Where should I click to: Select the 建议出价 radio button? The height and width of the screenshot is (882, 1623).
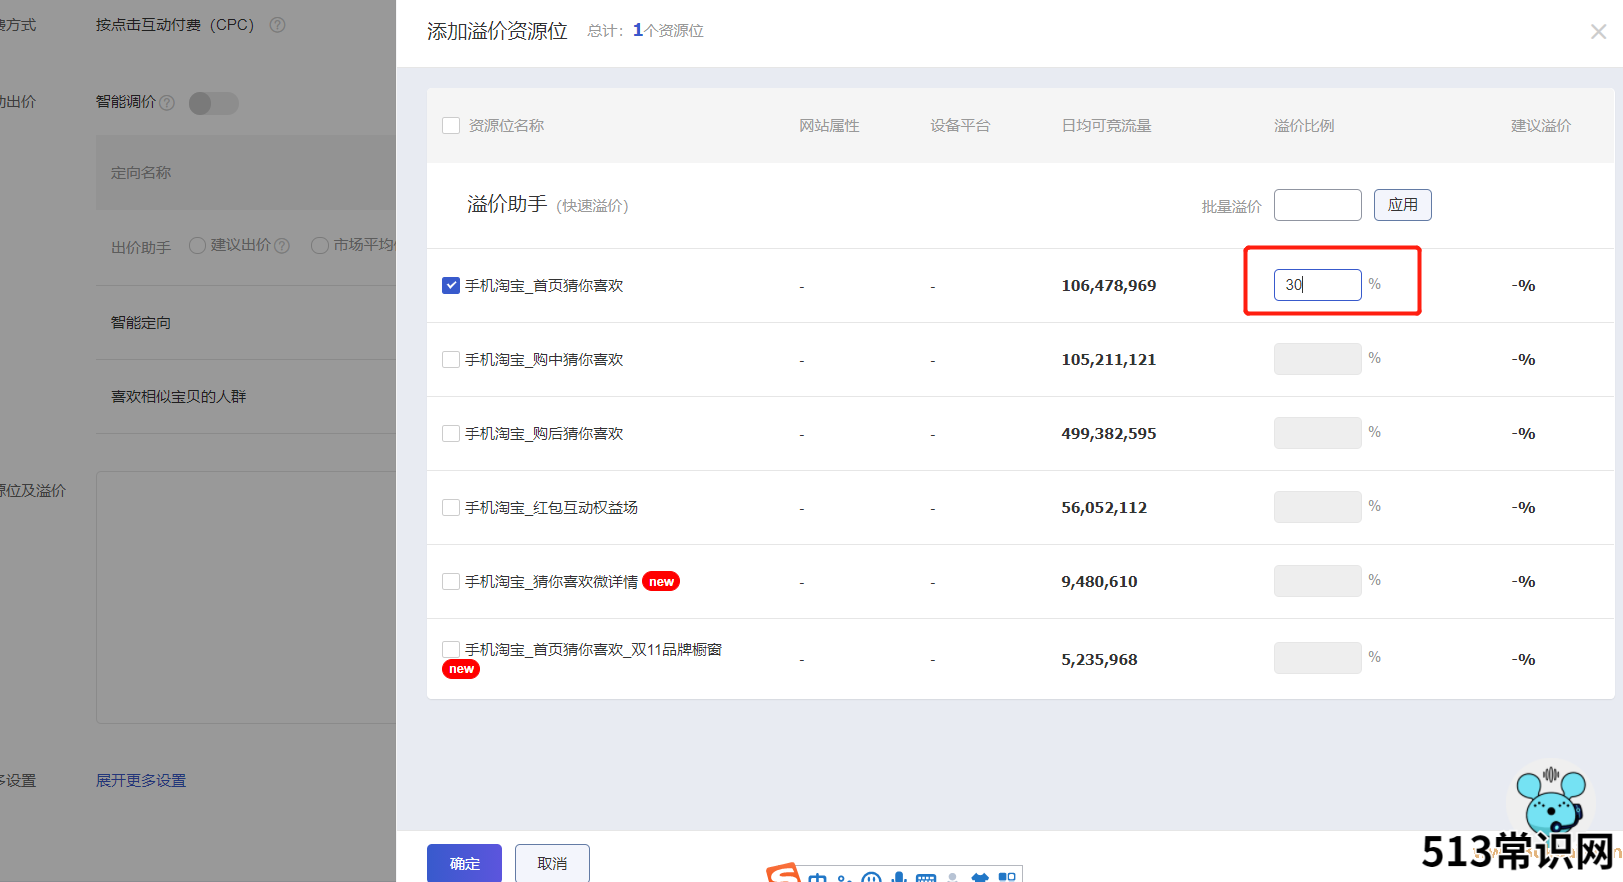pos(197,245)
